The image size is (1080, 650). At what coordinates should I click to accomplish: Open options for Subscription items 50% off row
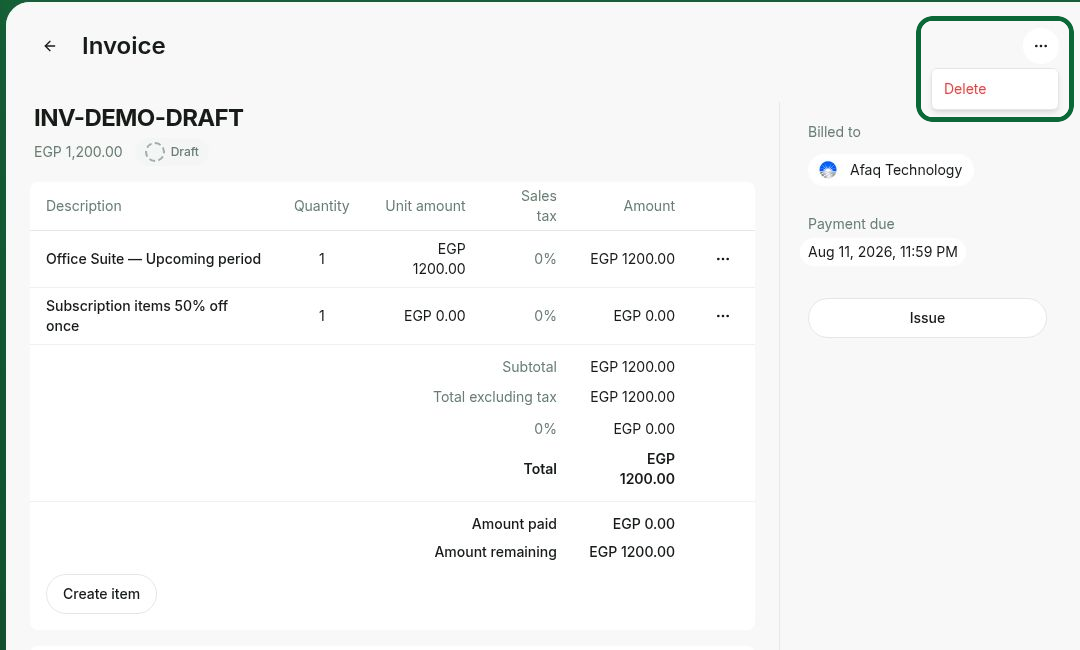coord(723,316)
